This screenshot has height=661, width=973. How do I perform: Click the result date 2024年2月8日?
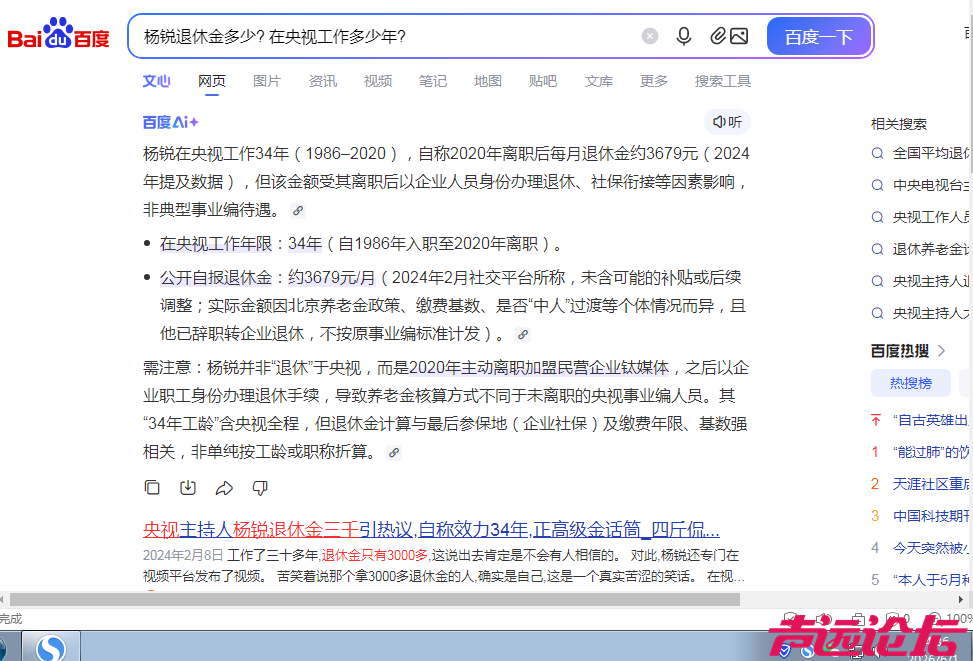tap(183, 555)
